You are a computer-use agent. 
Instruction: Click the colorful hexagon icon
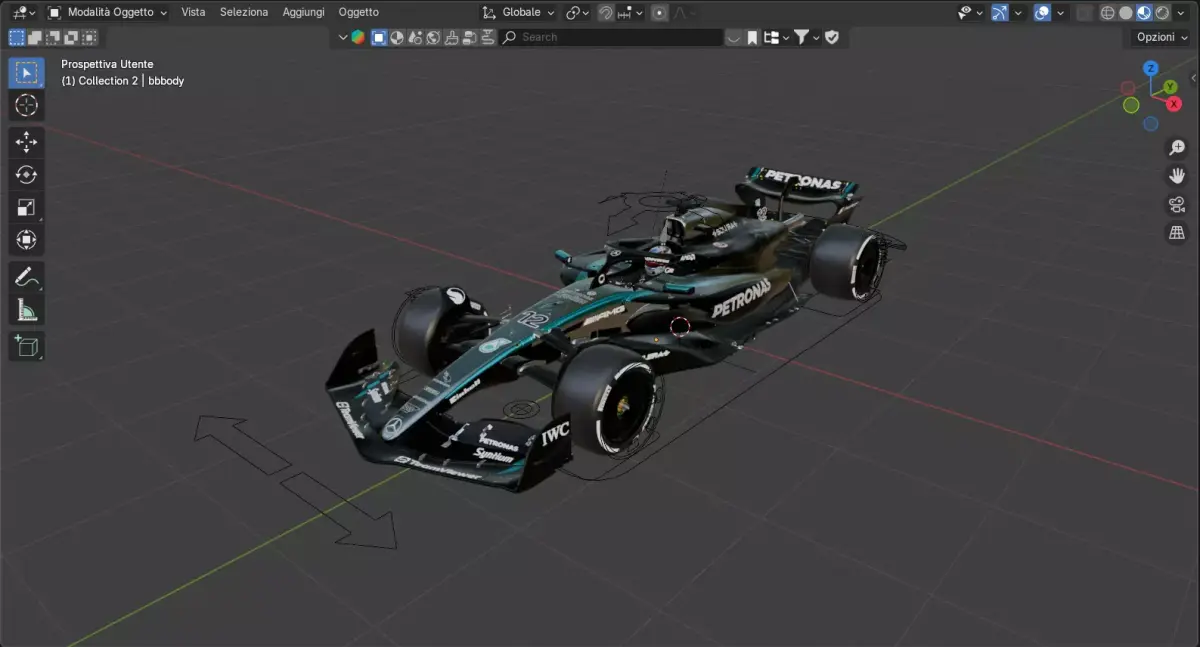(358, 37)
